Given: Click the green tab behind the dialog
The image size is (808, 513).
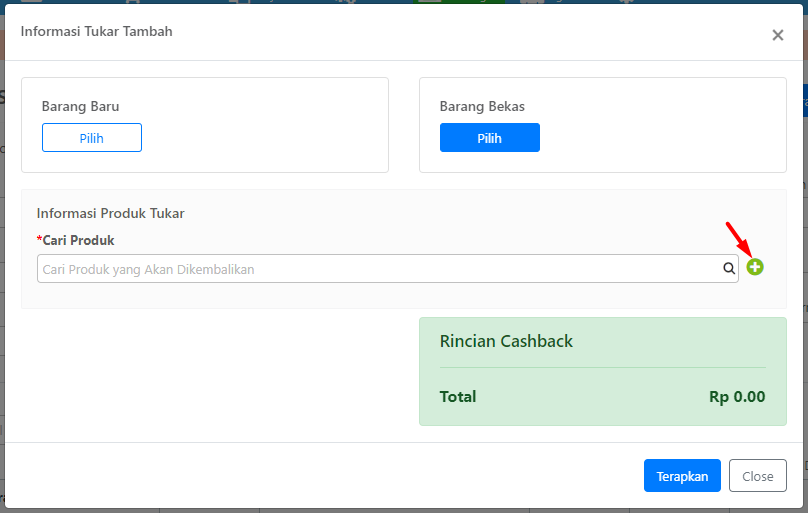Looking at the screenshot, I should coord(459,2).
